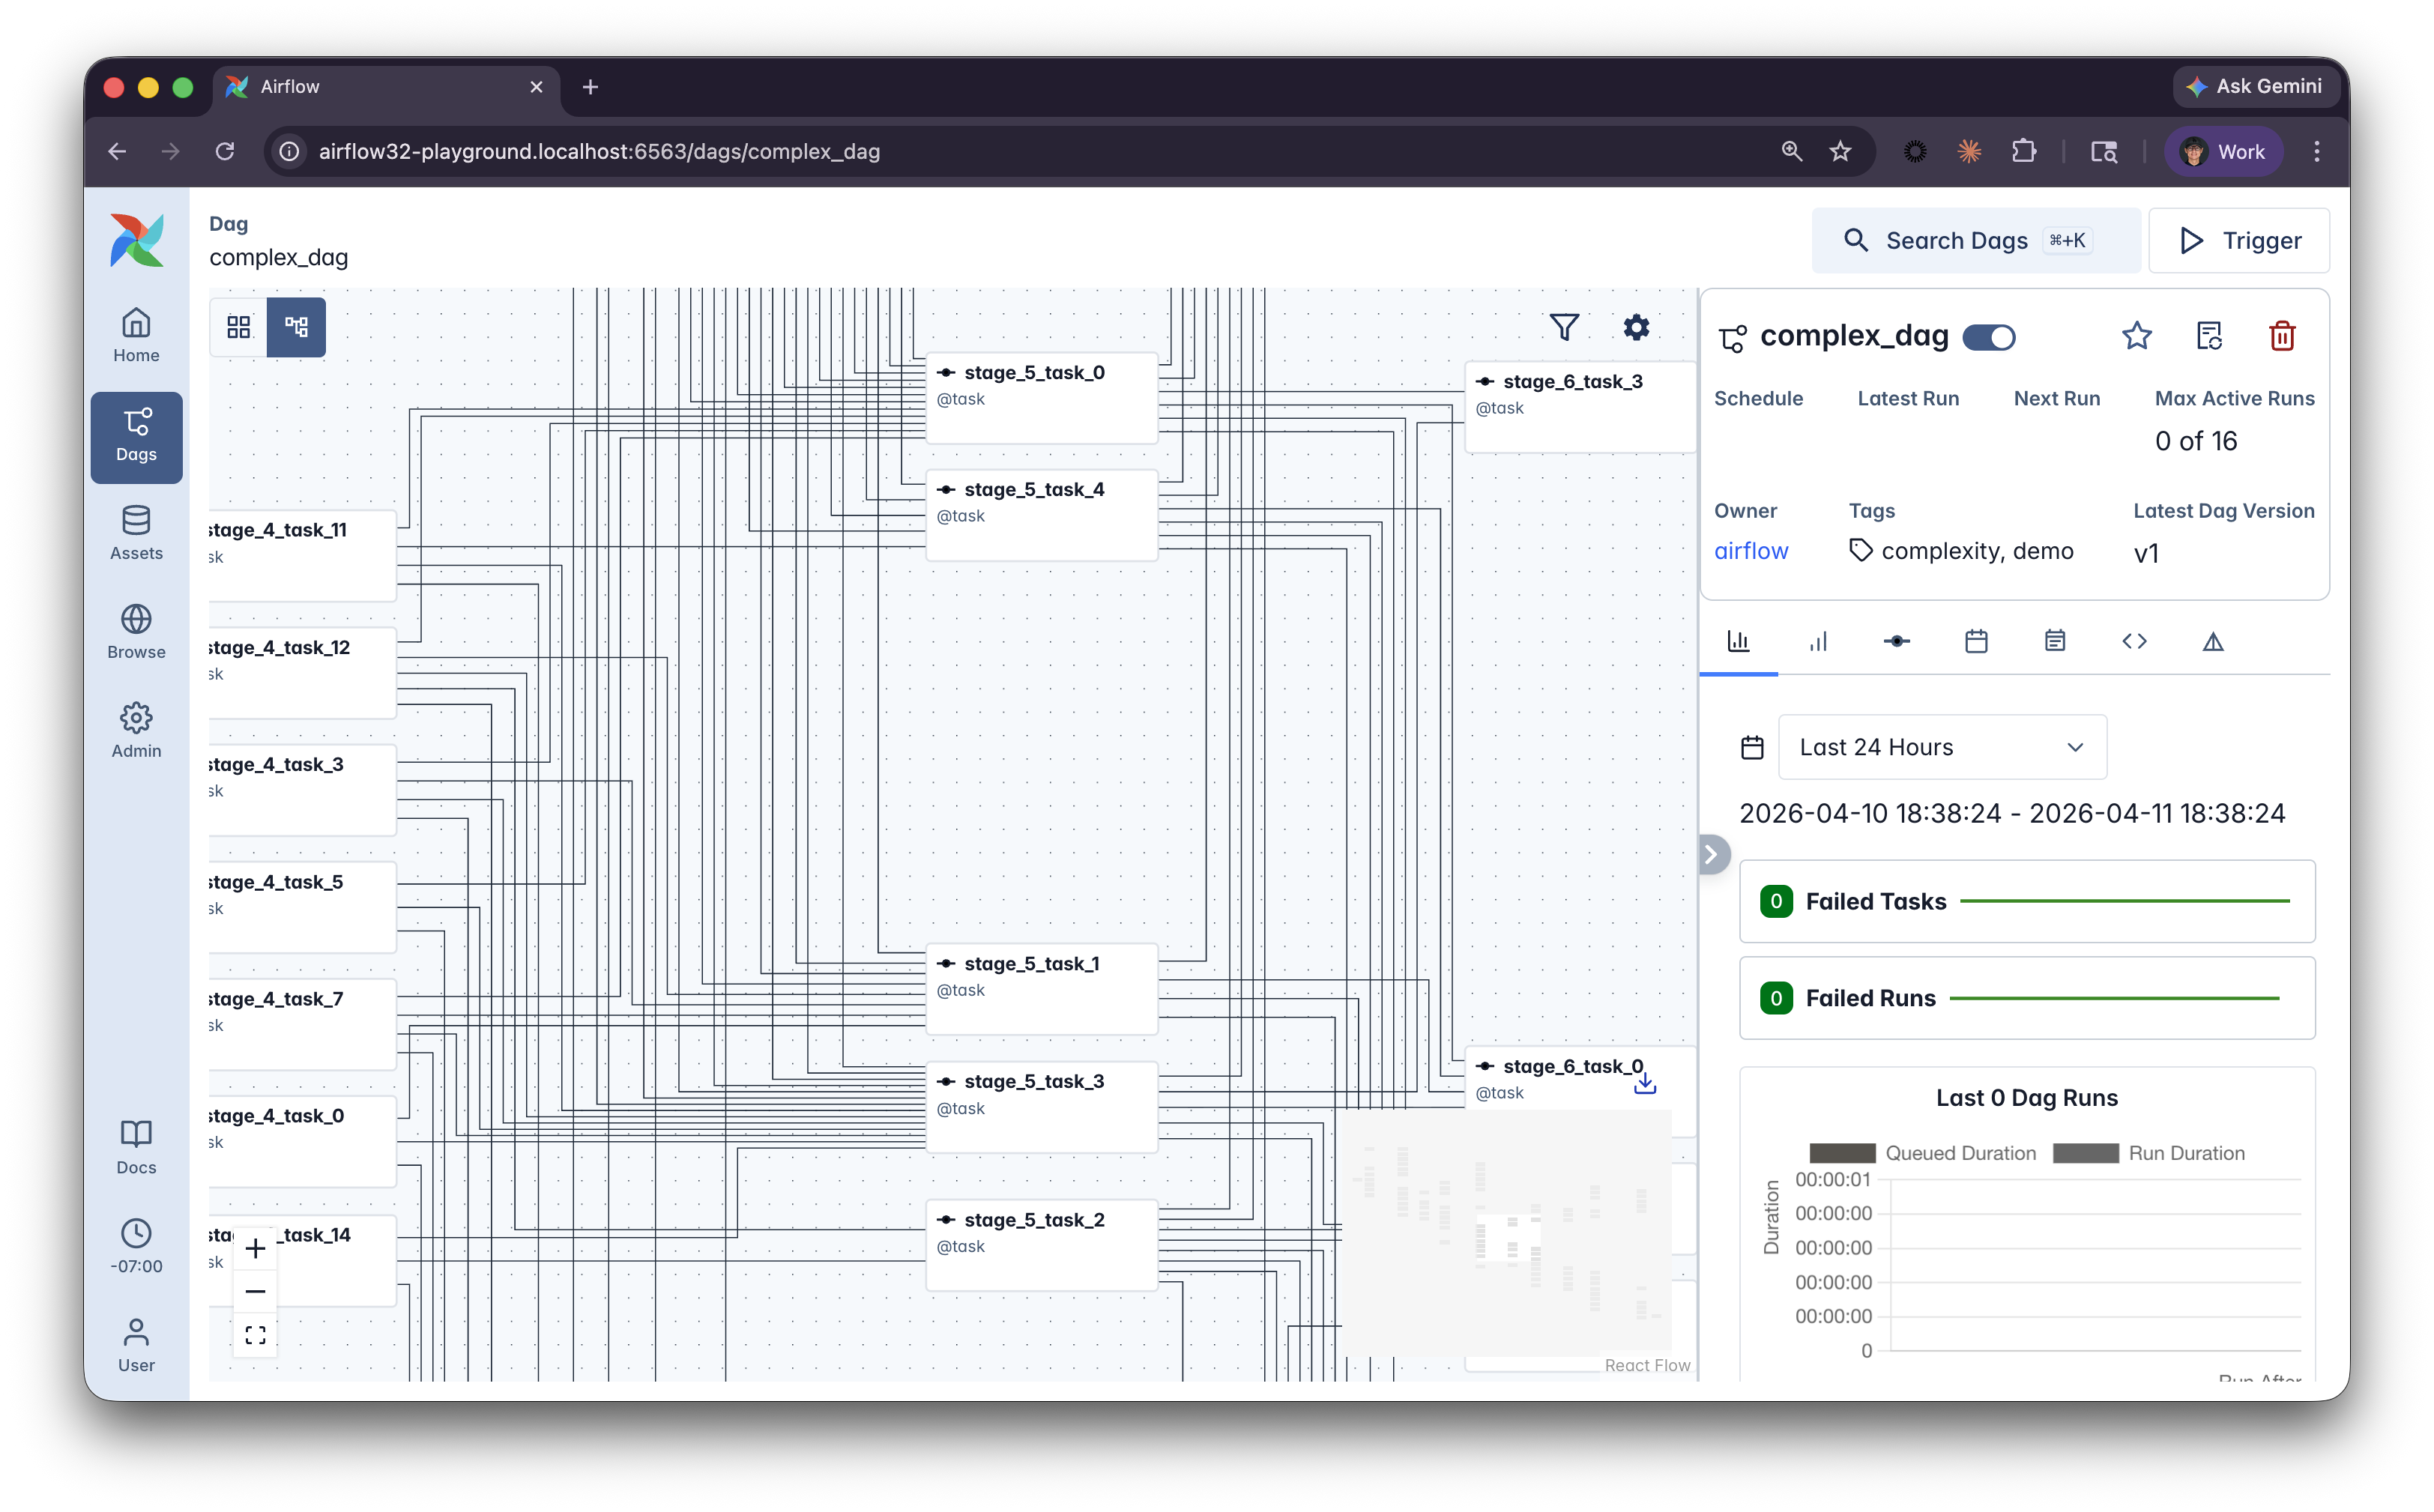The image size is (2434, 1512).
Task: Switch to graph view layout
Action: click(x=296, y=327)
